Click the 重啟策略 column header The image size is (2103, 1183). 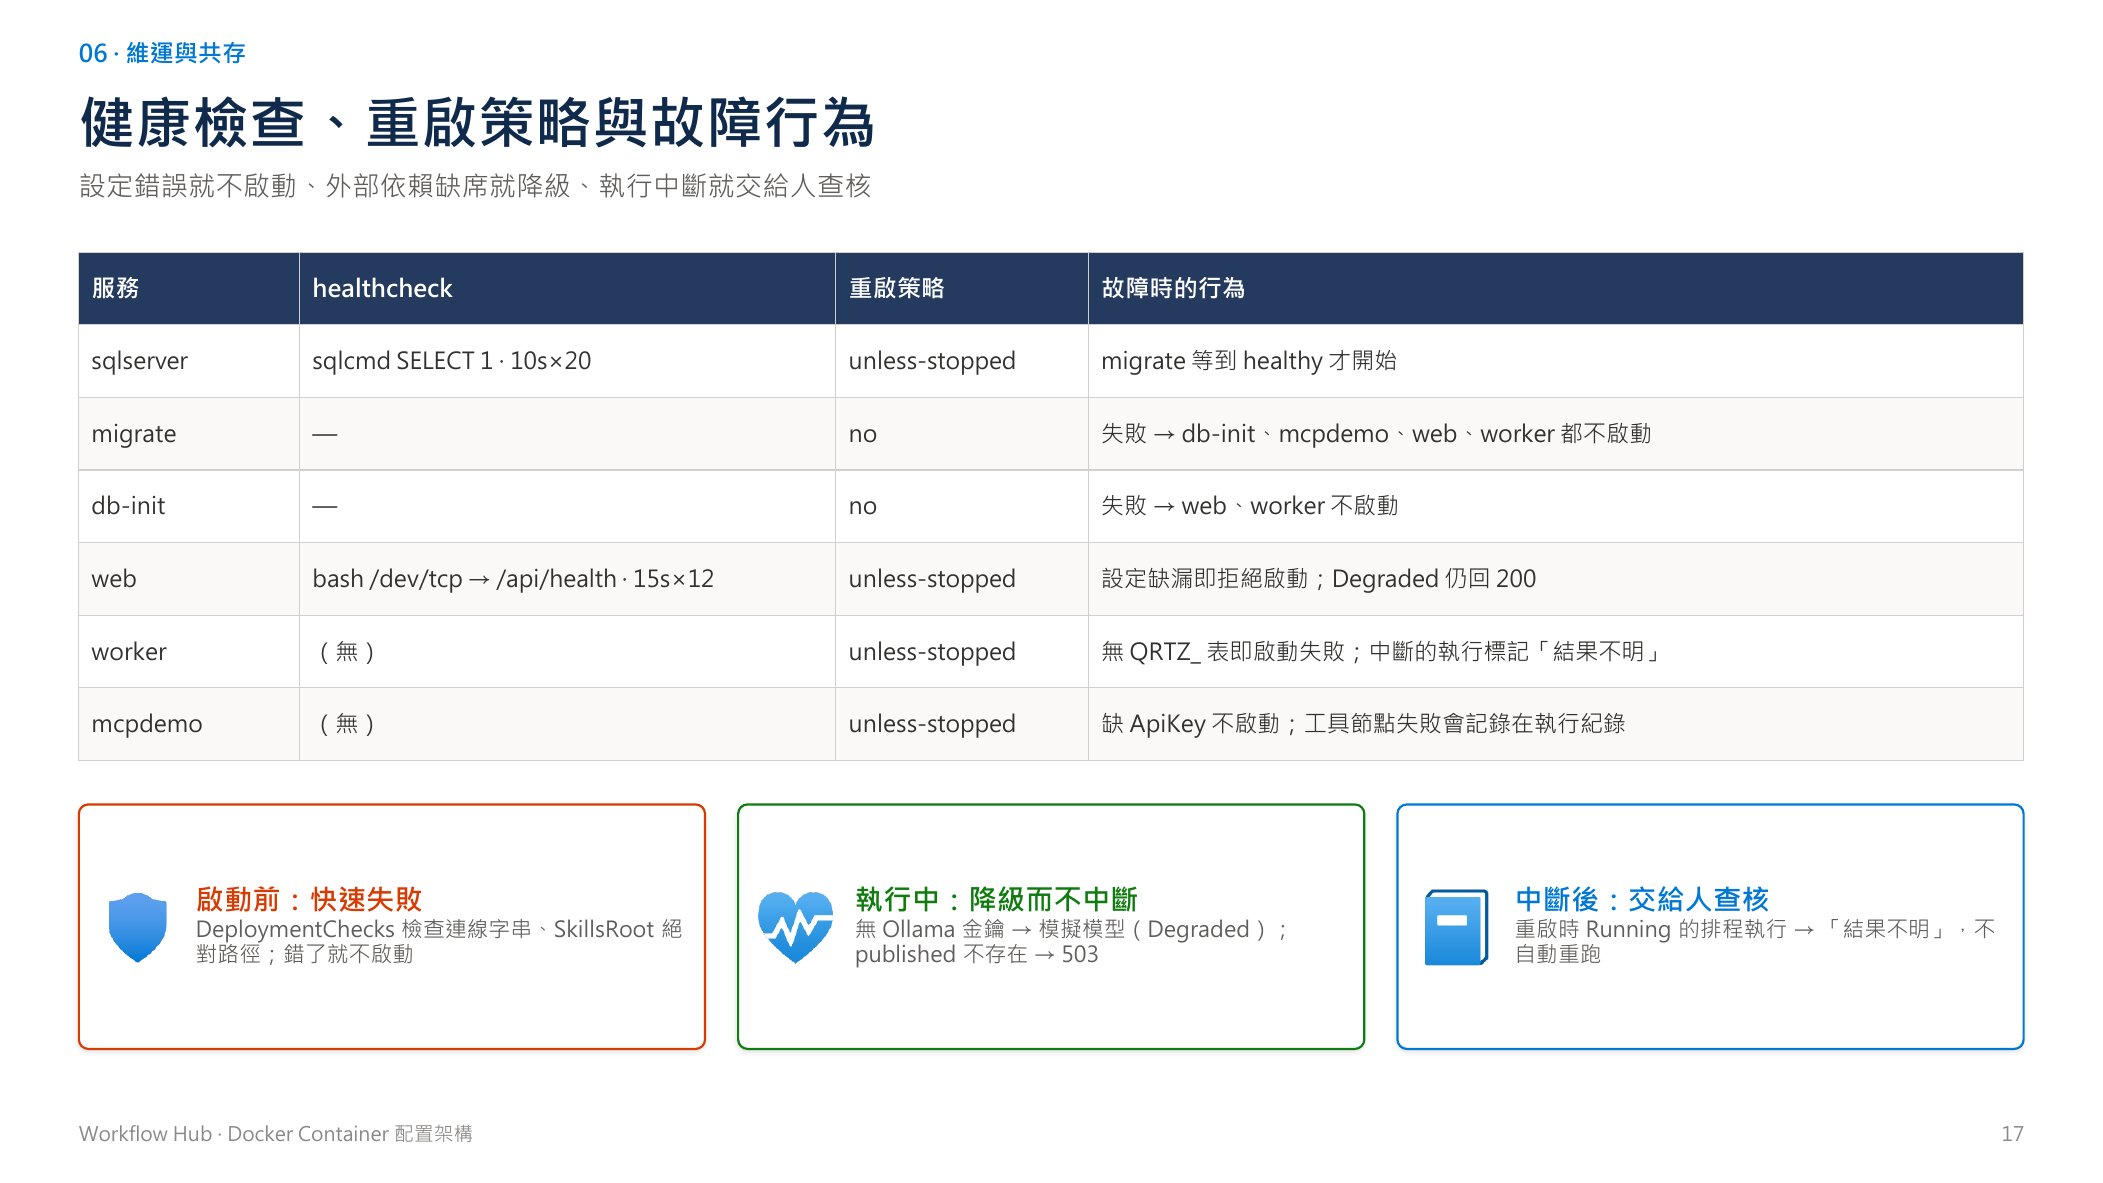961,288
